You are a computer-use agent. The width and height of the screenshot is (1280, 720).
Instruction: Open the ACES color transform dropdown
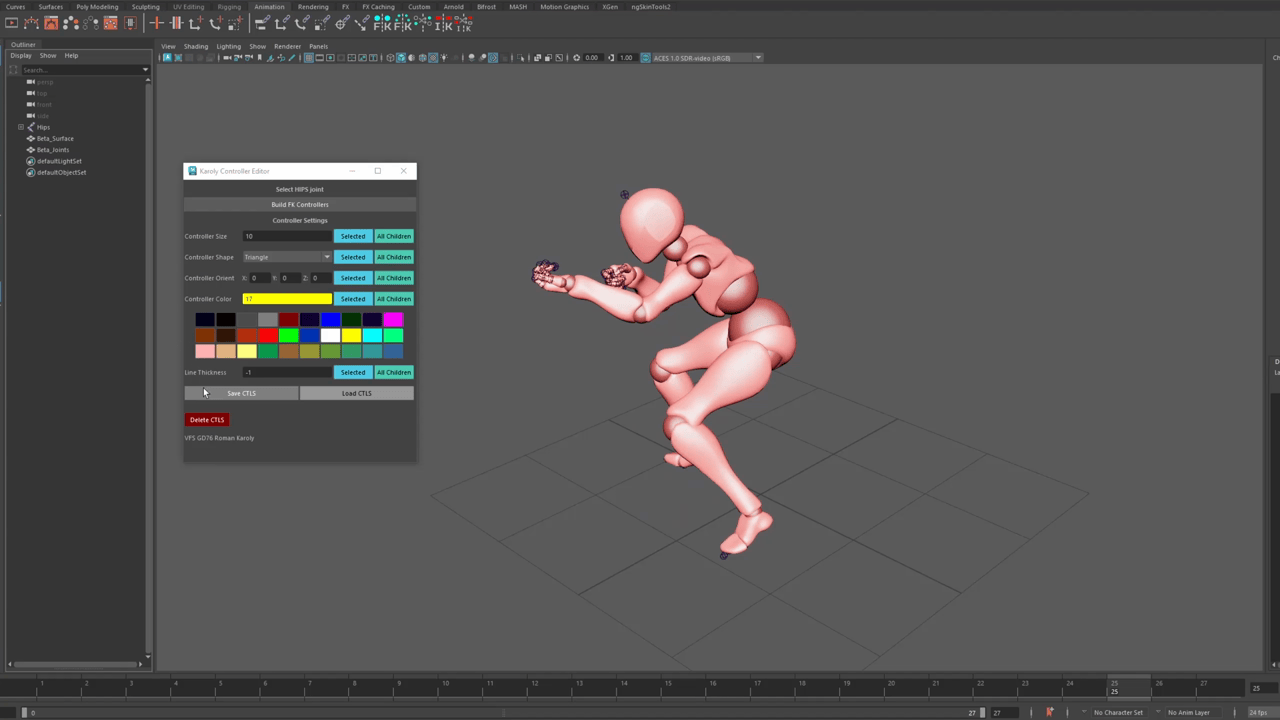pos(707,58)
